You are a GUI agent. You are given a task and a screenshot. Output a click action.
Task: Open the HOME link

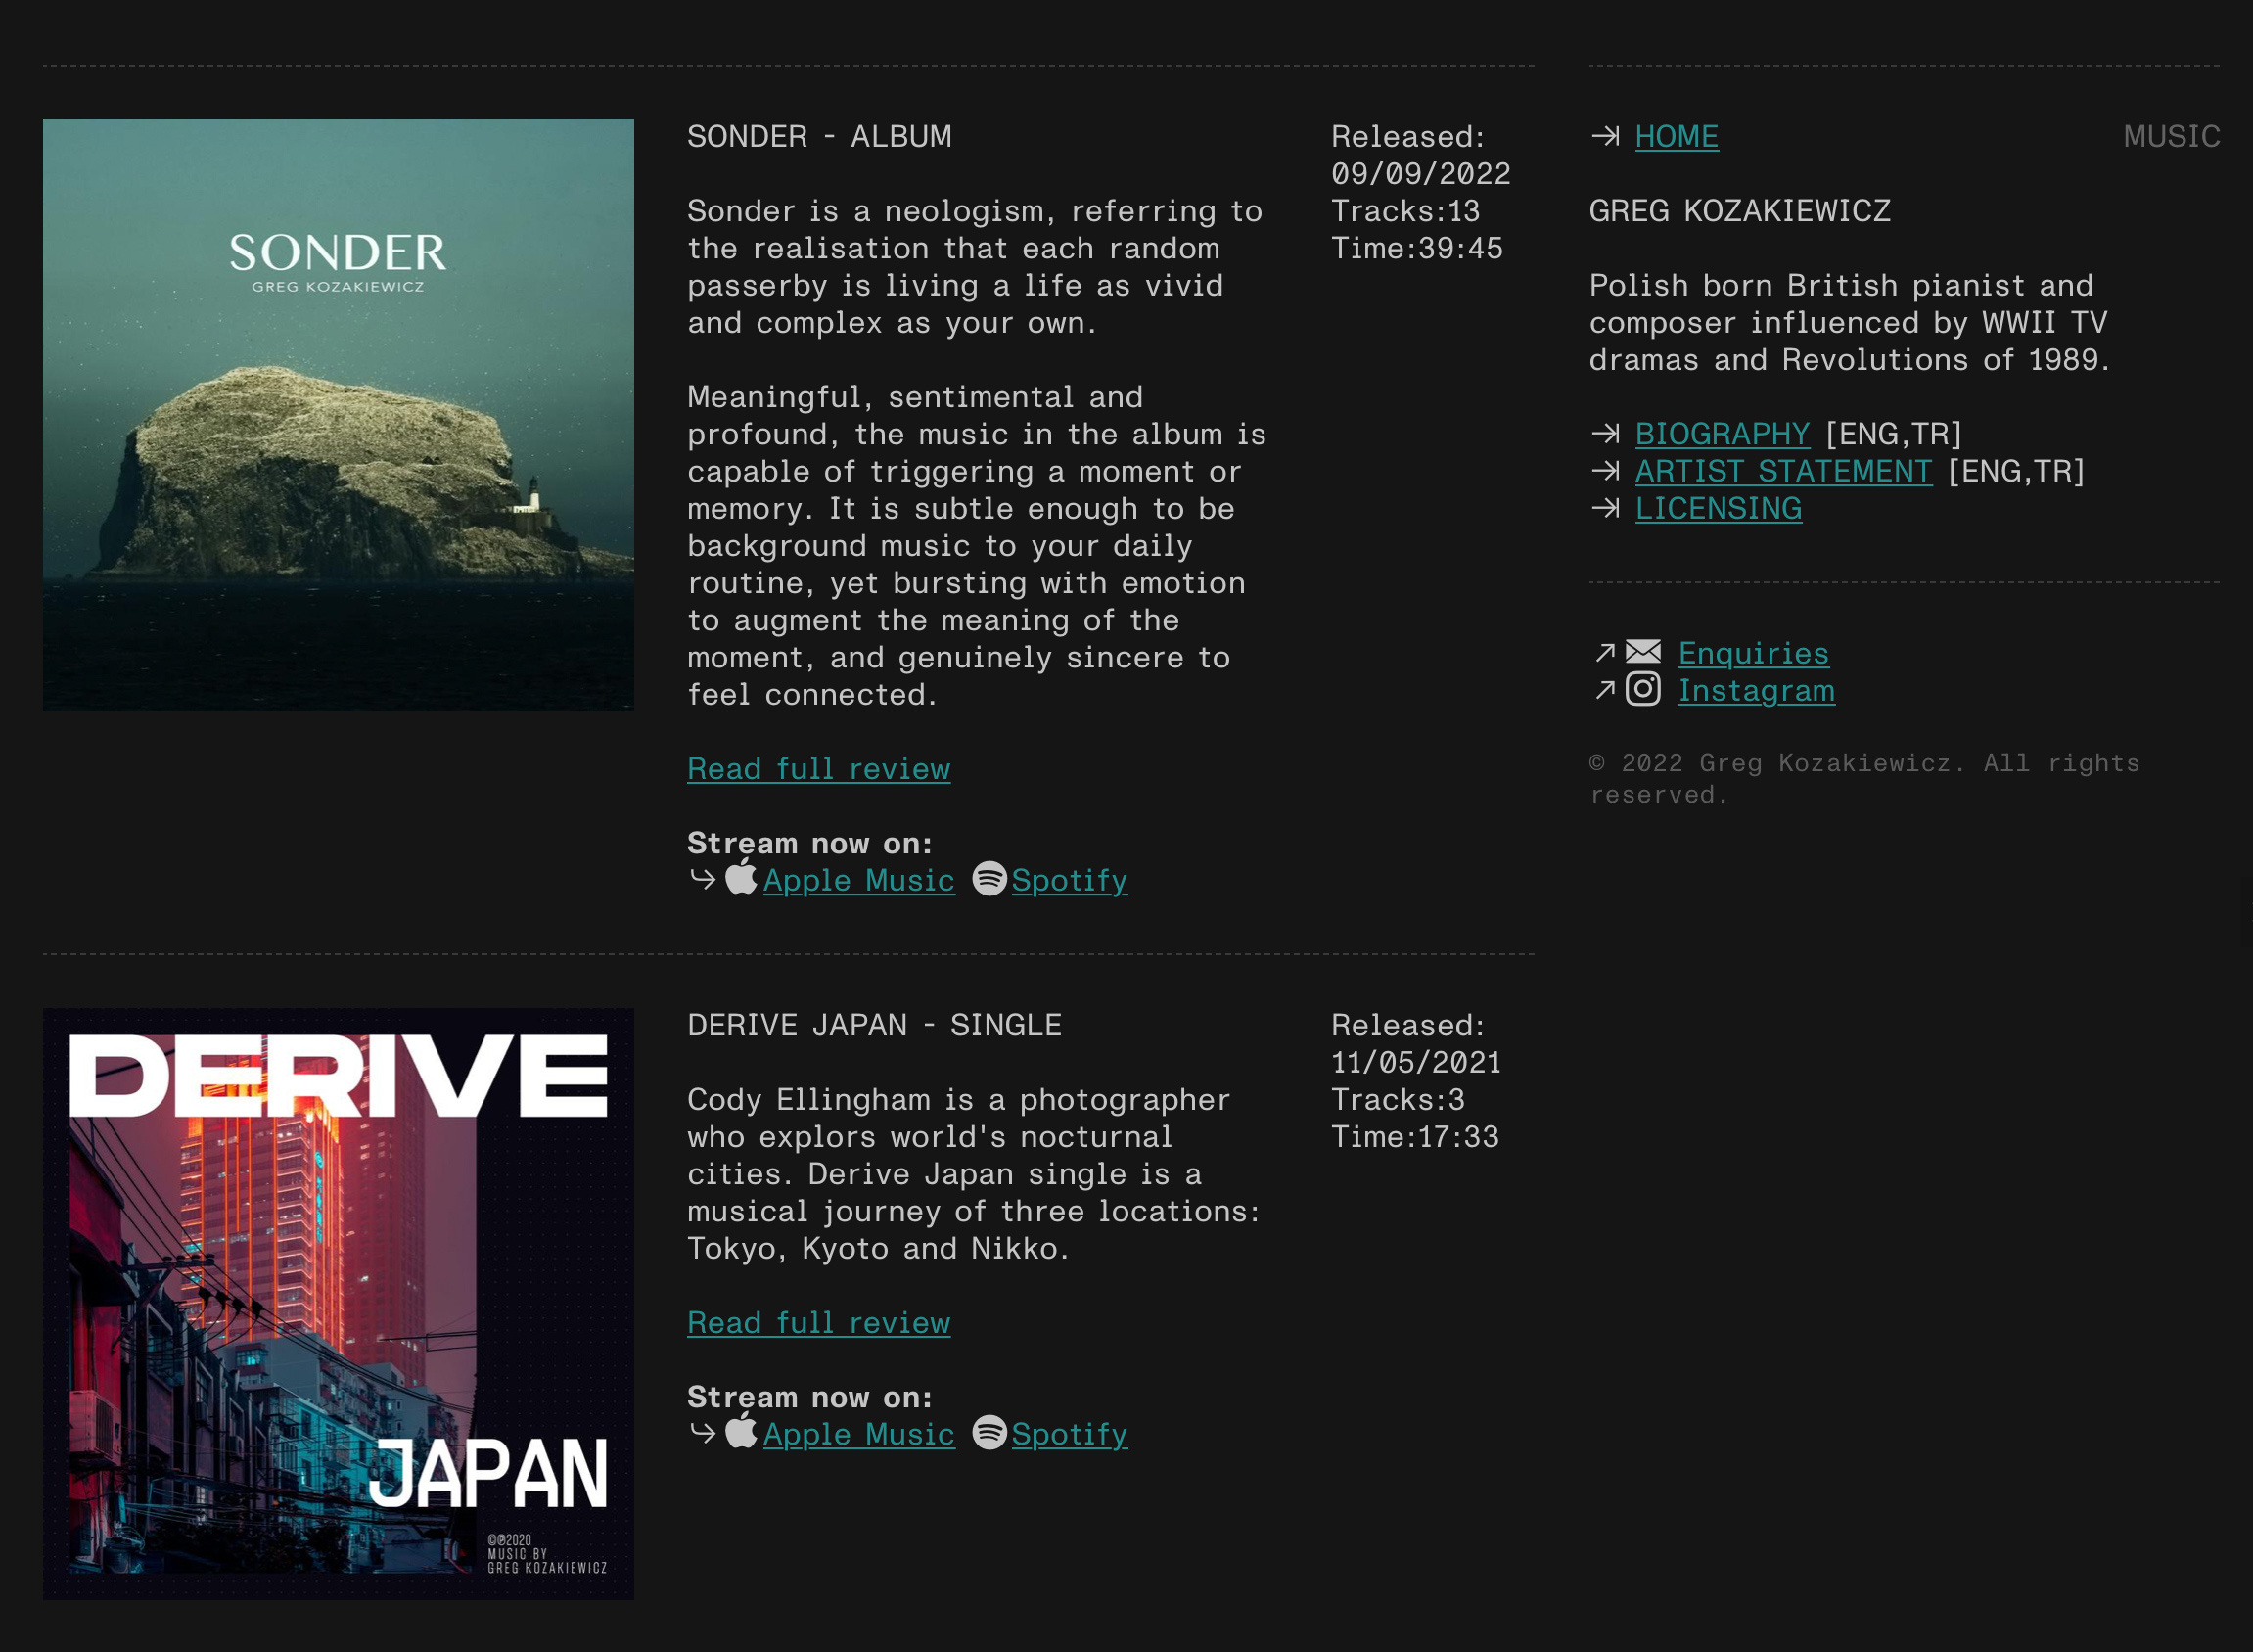1676,137
